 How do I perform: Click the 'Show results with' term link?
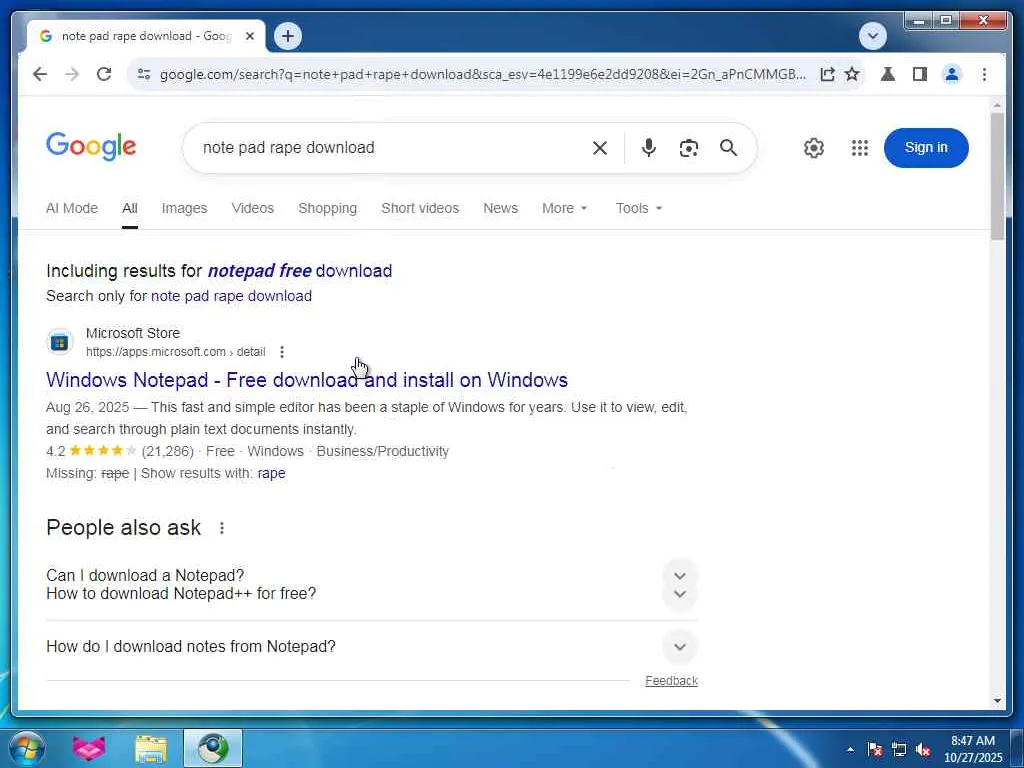pos(271,473)
